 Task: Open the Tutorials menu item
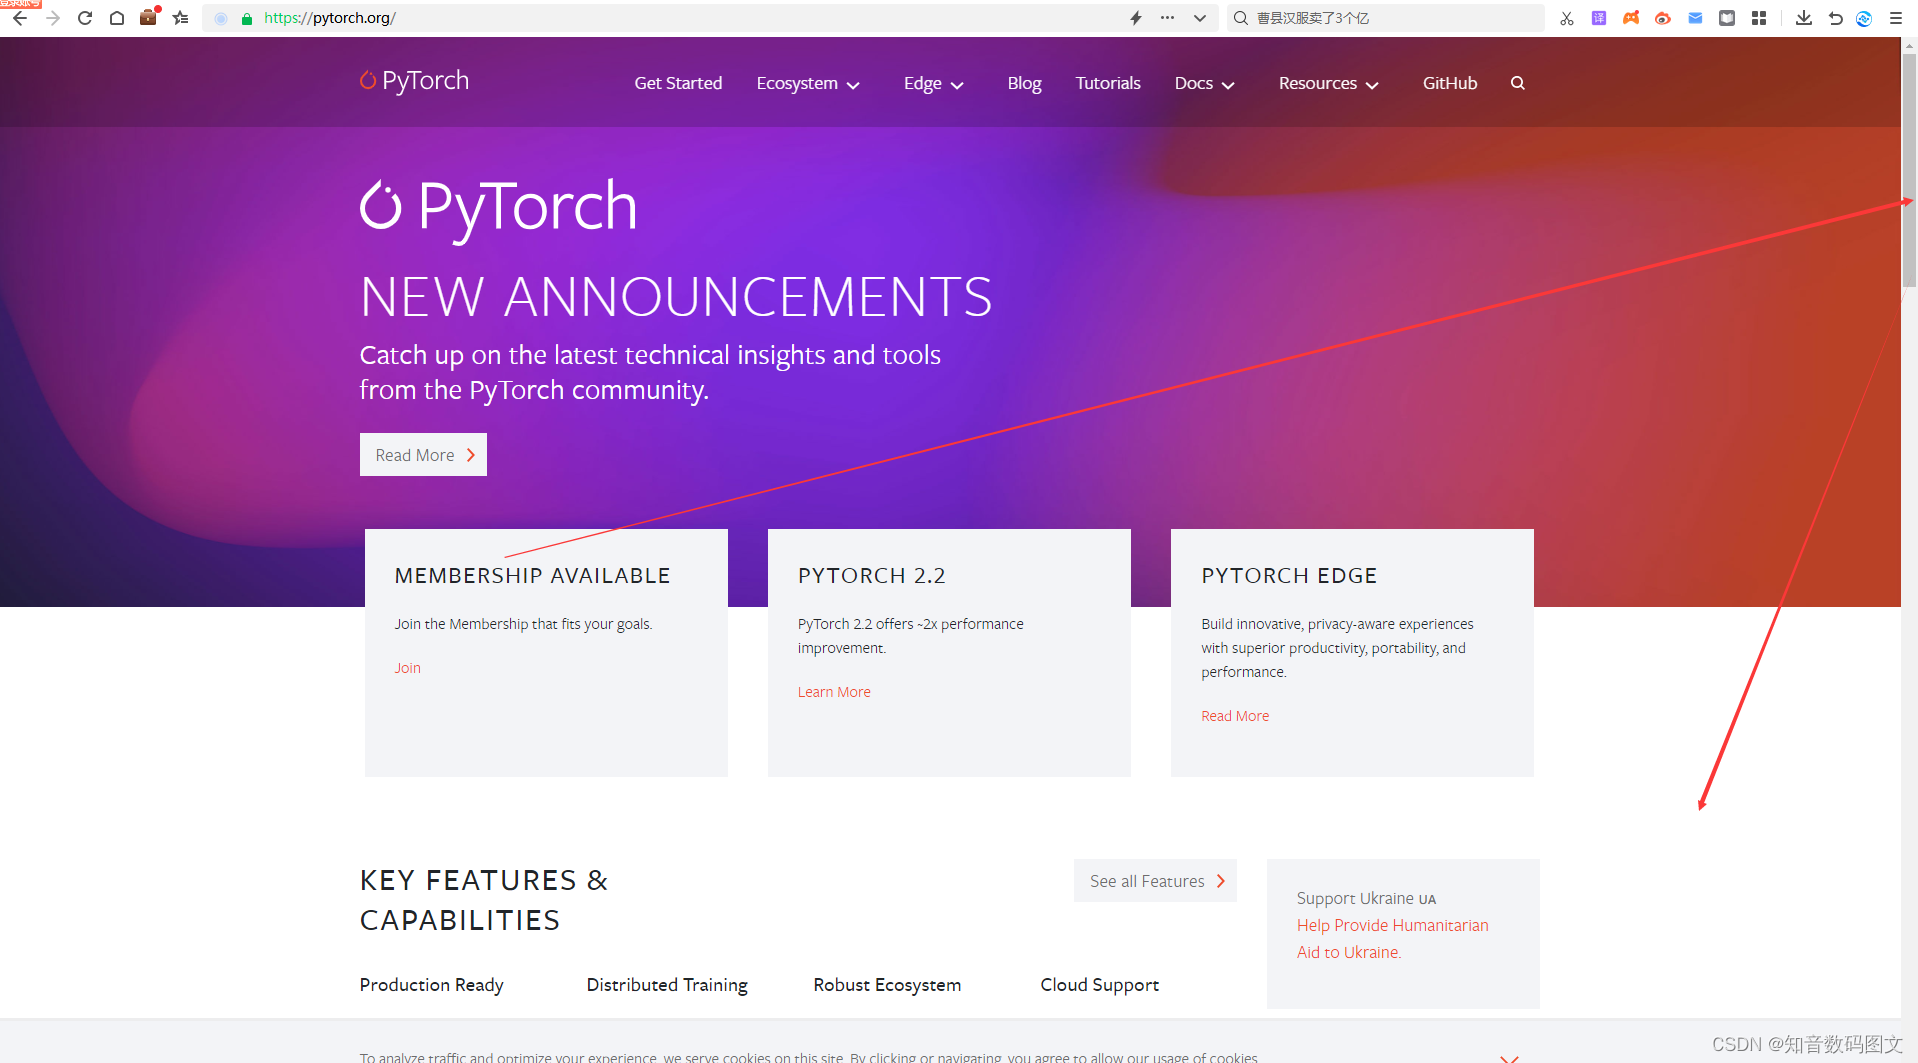coord(1107,83)
